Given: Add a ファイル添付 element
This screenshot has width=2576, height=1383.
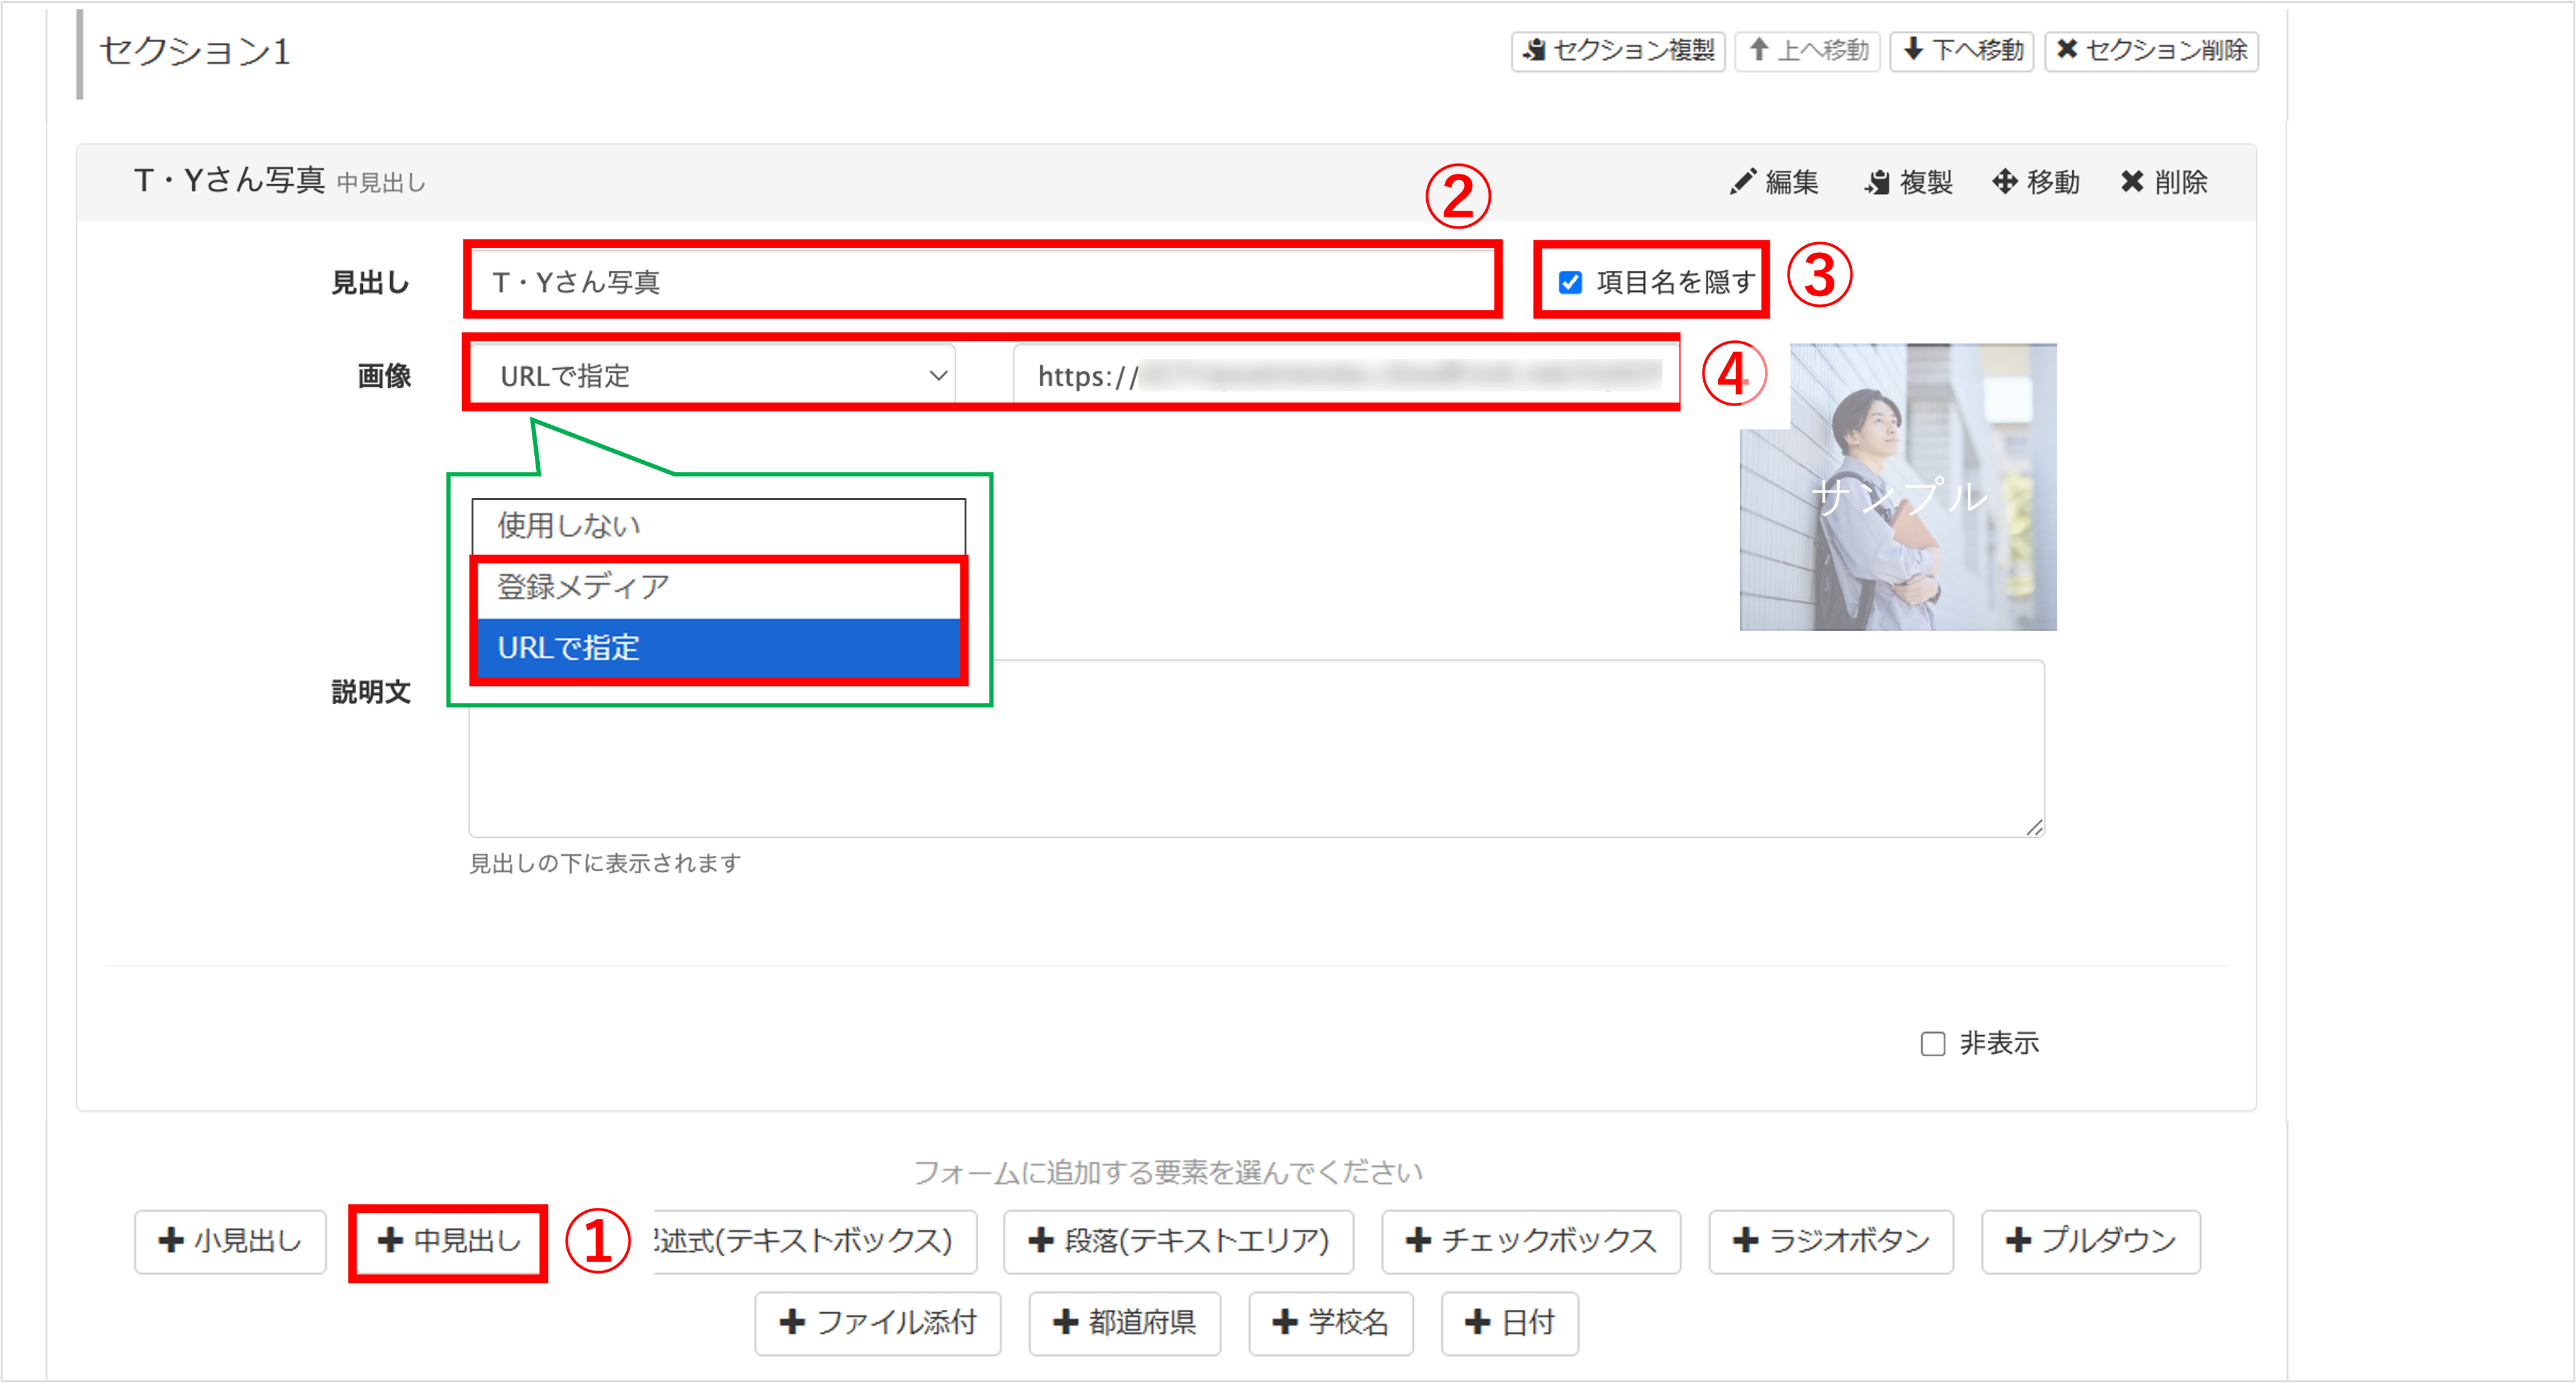Looking at the screenshot, I should (877, 1323).
